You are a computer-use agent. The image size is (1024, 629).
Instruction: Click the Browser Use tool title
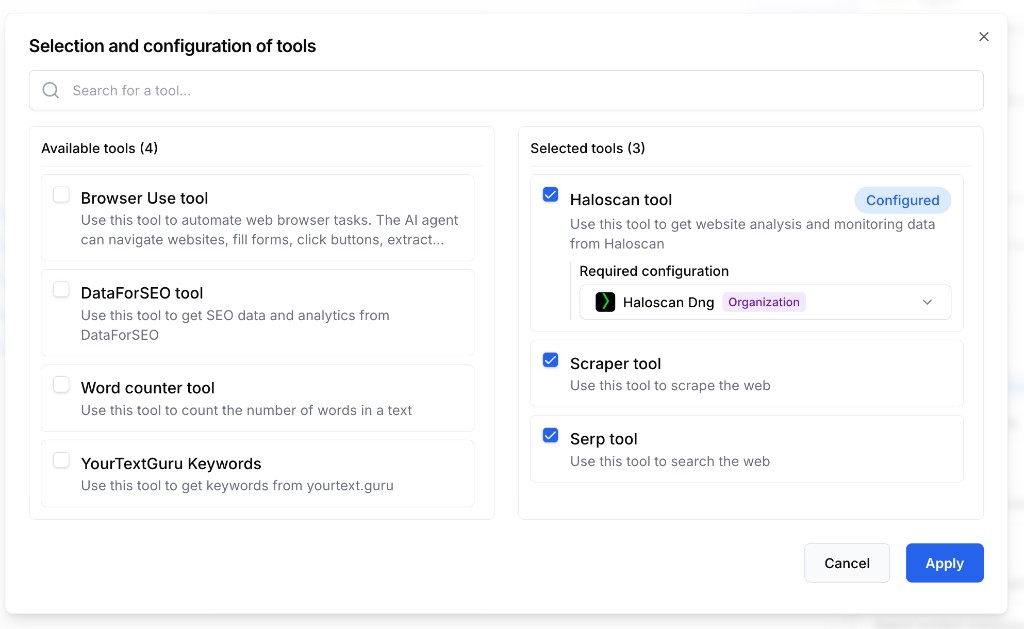144,198
